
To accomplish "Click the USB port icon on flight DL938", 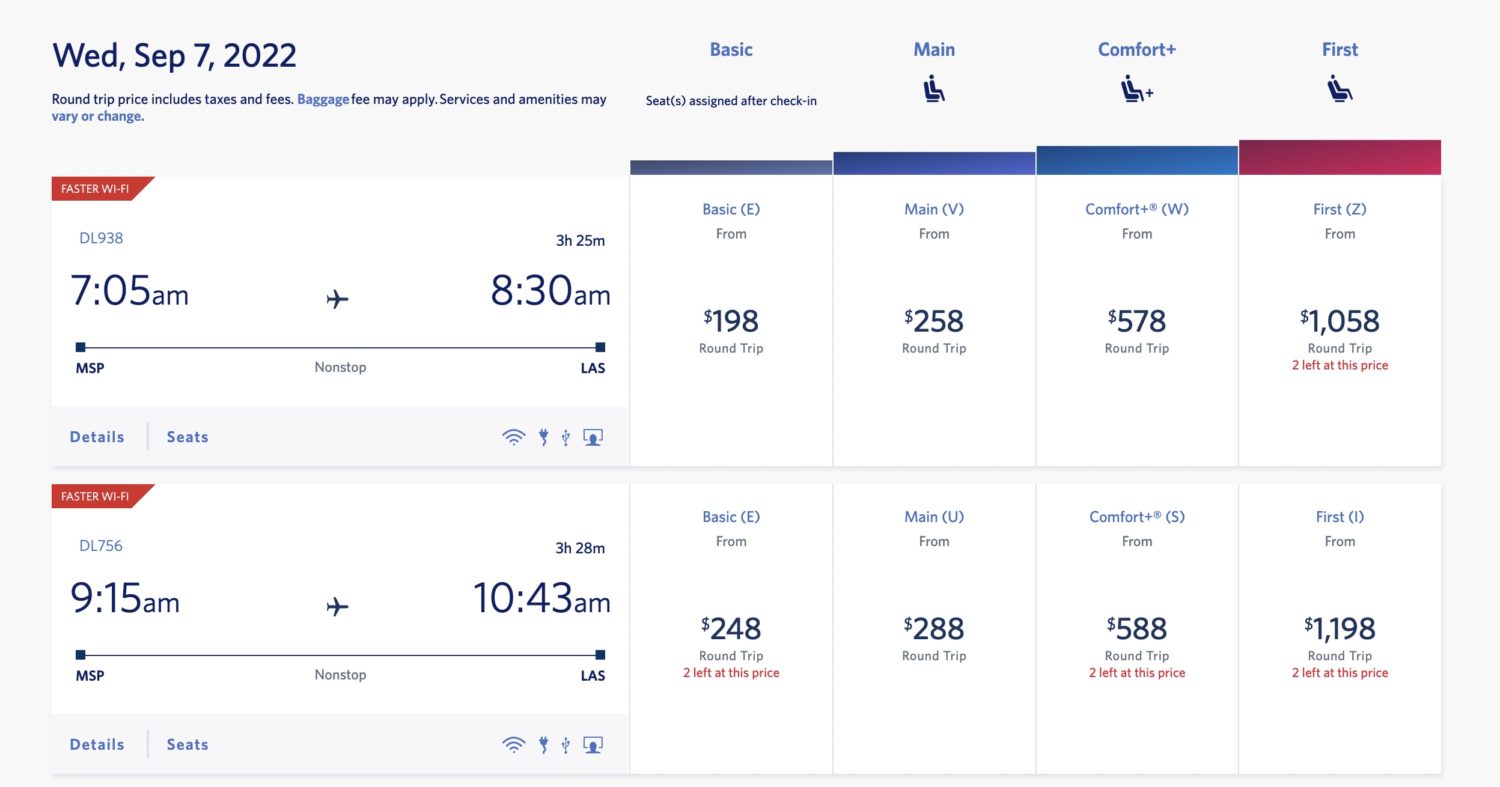I will tap(565, 436).
